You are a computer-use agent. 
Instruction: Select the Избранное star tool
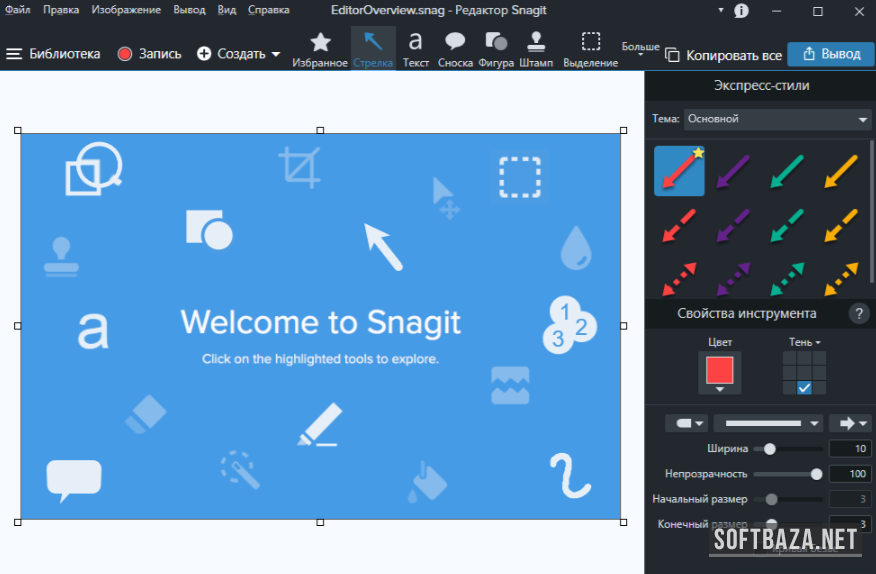point(320,49)
